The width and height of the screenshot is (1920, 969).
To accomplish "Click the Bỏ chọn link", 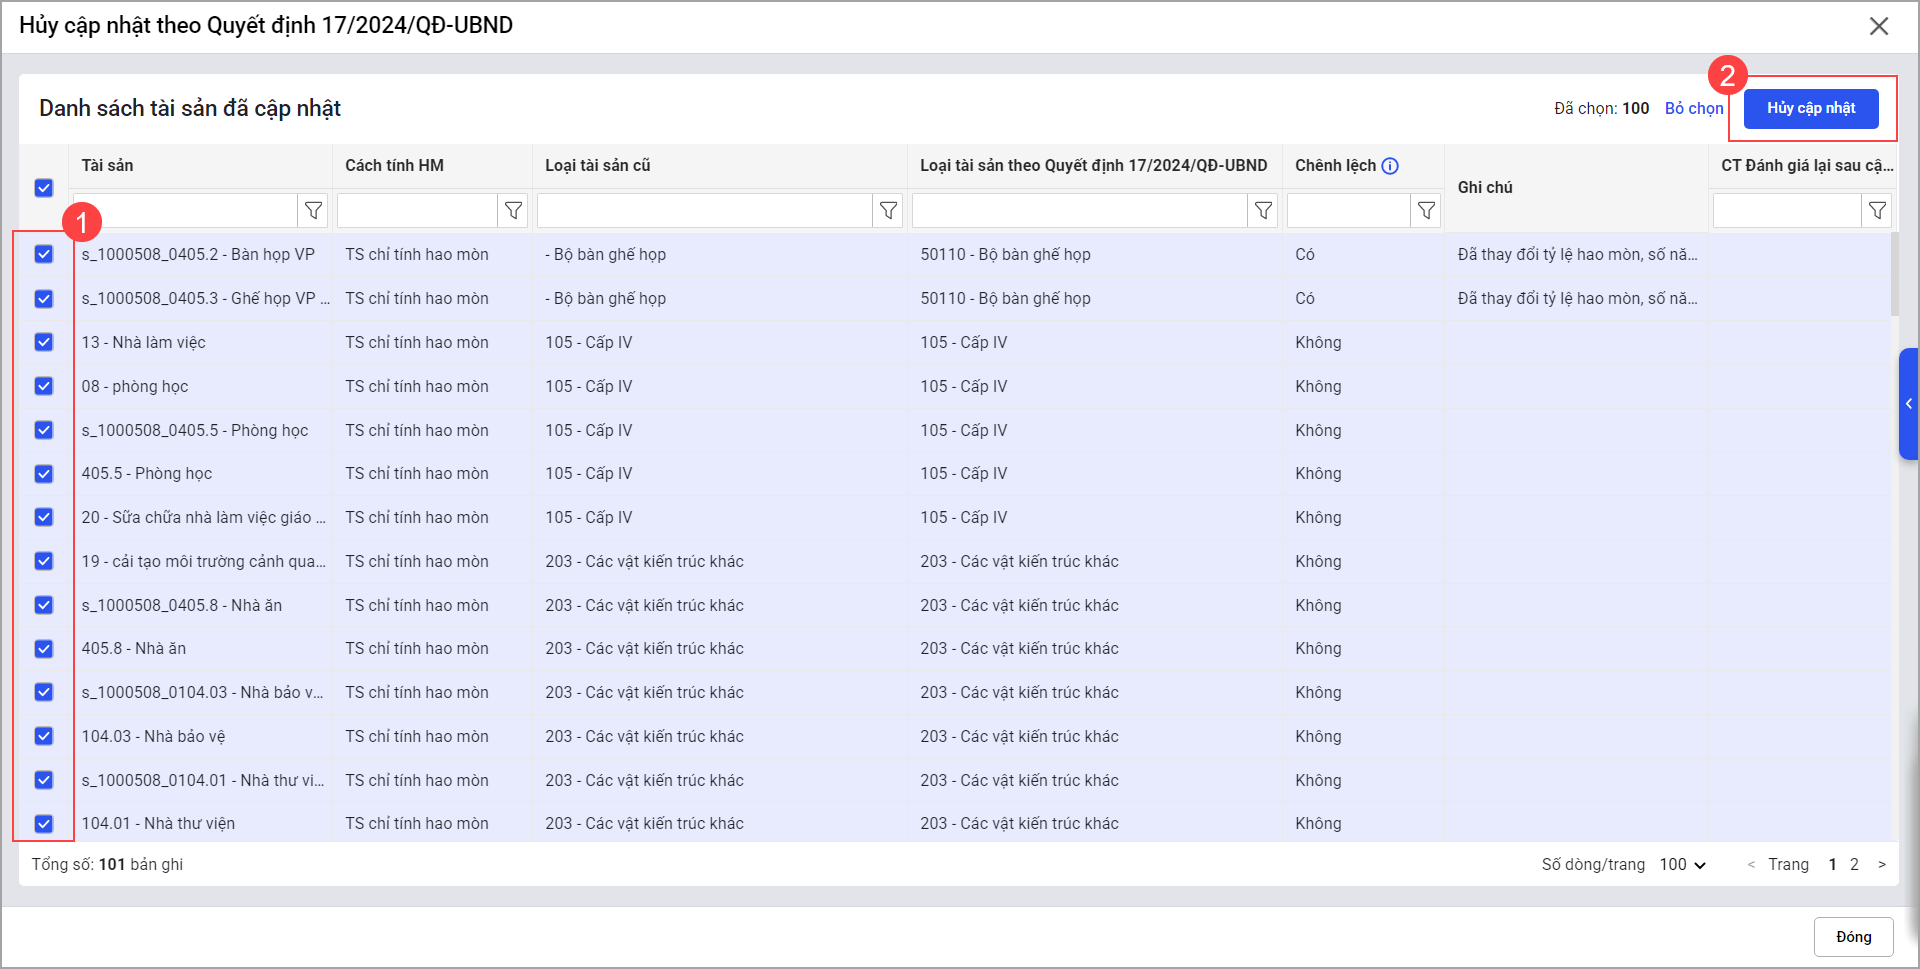I will pyautogui.click(x=1693, y=108).
